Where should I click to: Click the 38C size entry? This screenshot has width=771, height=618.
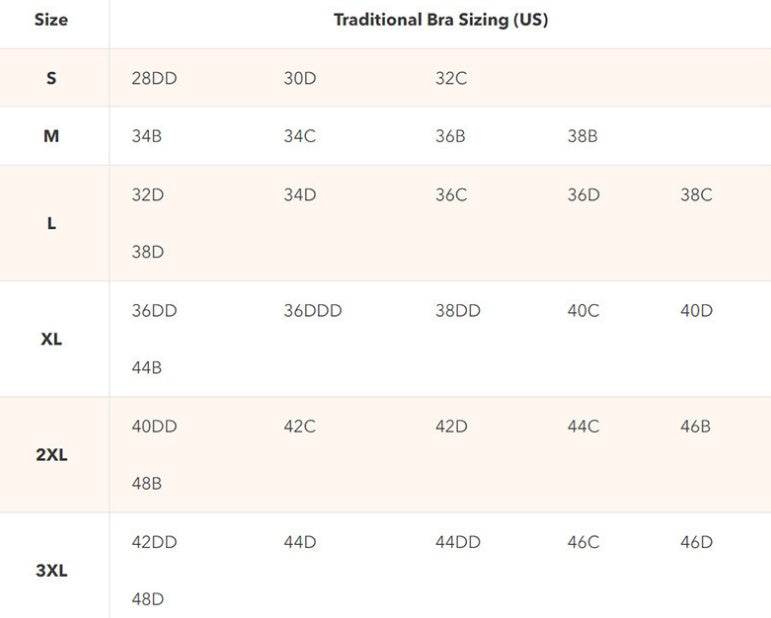click(696, 195)
